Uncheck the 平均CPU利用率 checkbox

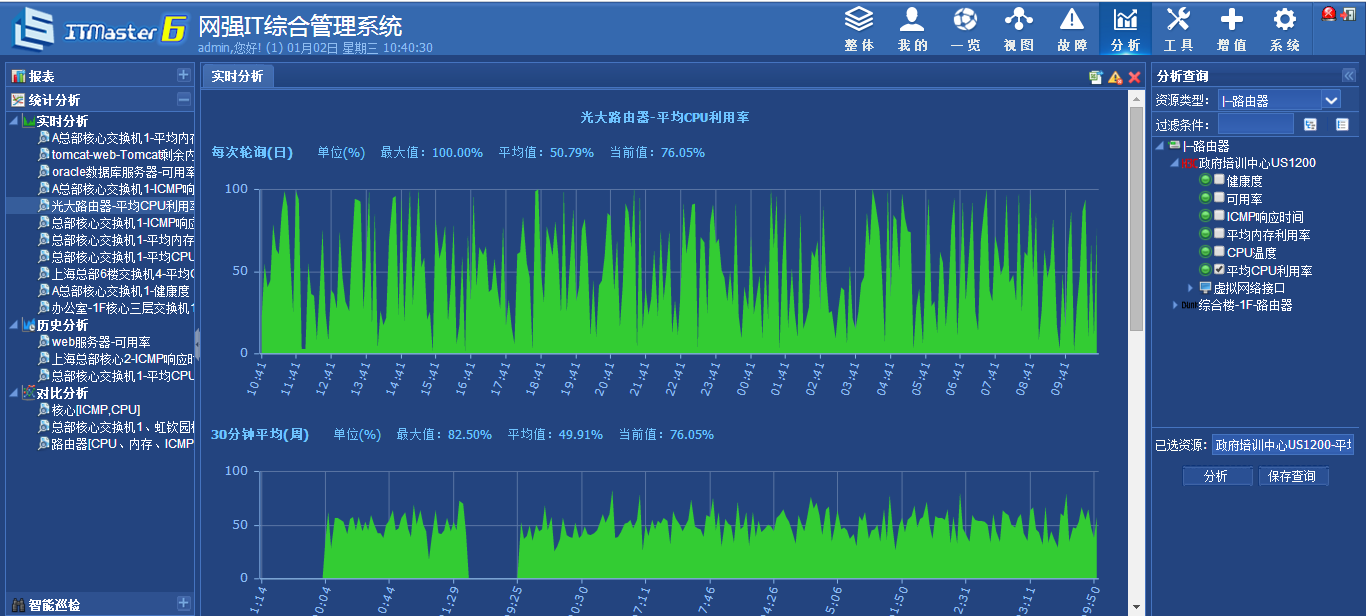[1219, 270]
